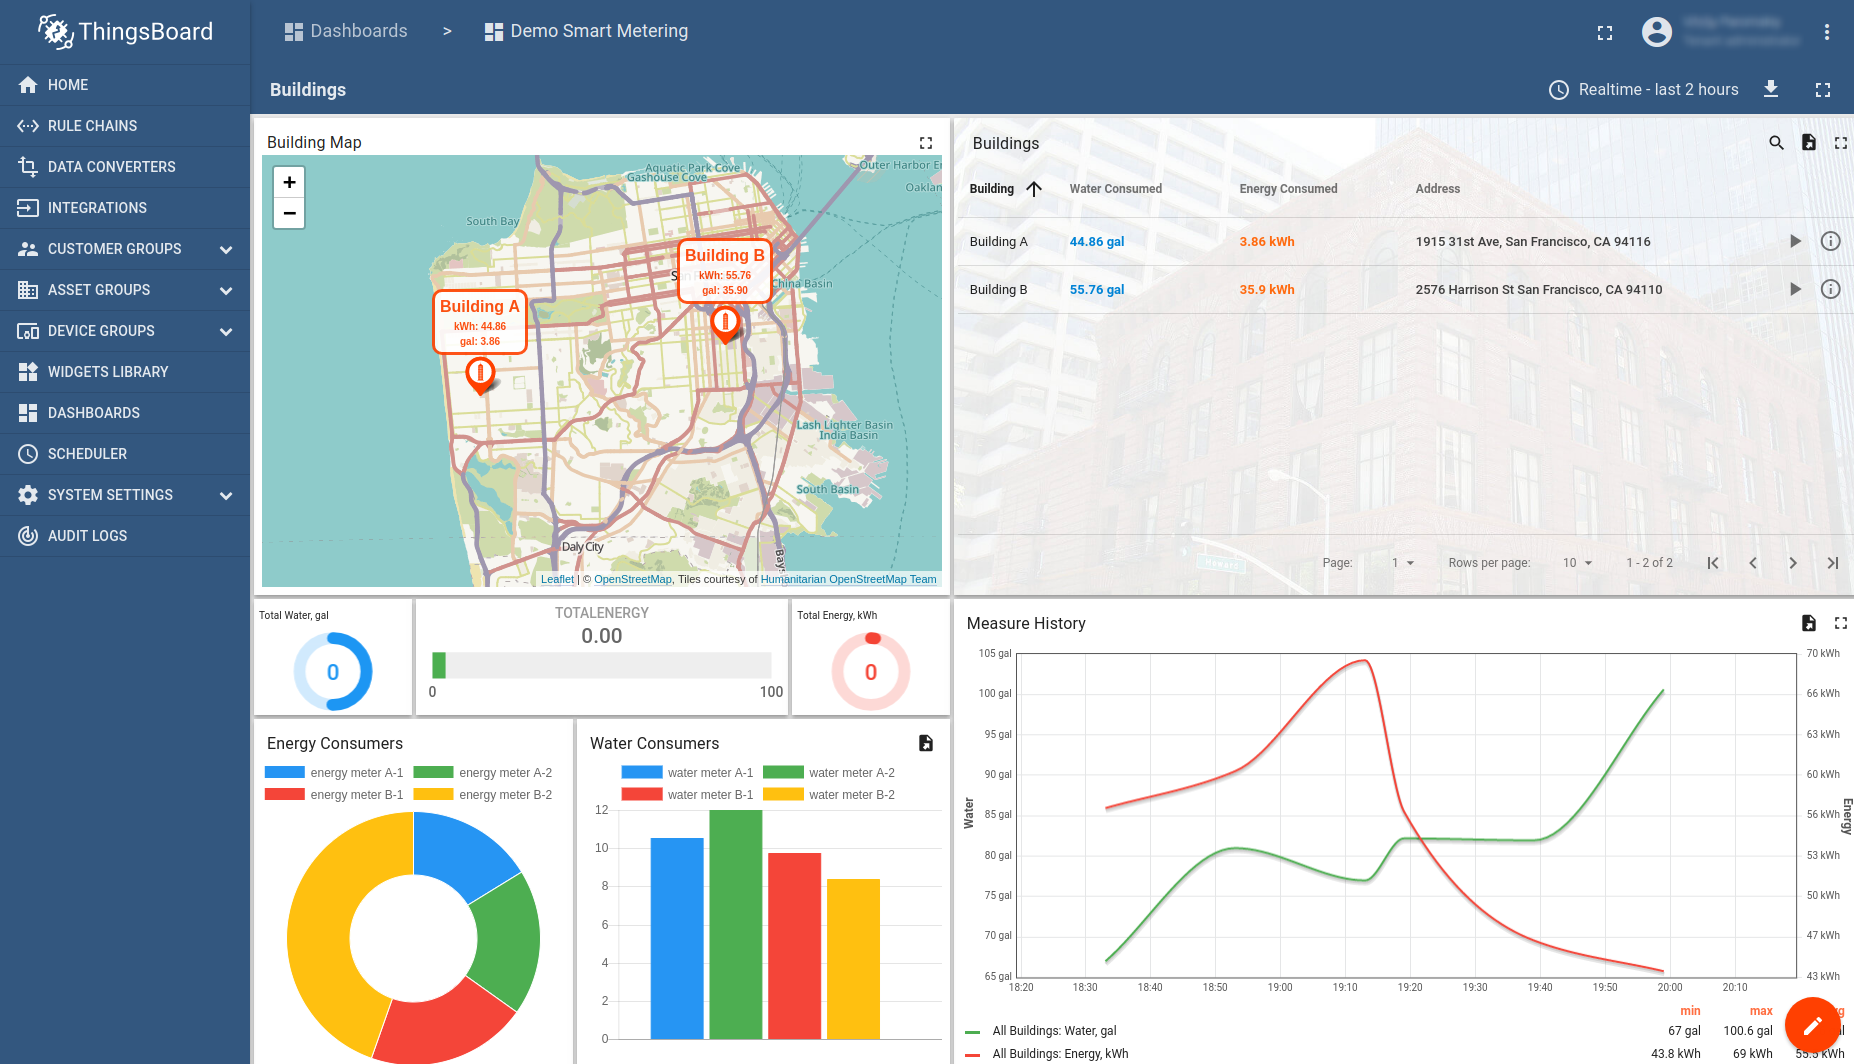Open the user profile avatar
The image size is (1854, 1064).
coord(1657,32)
